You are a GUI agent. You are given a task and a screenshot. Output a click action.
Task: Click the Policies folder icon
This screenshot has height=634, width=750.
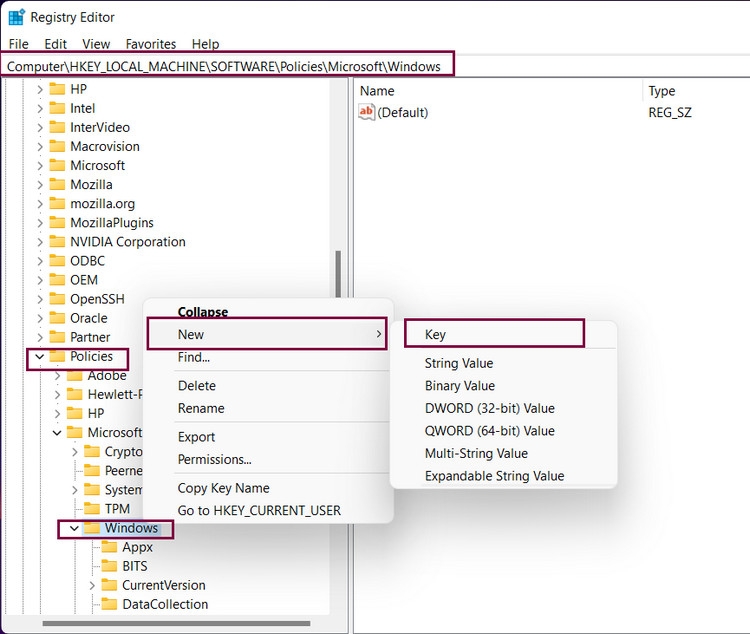coord(57,356)
